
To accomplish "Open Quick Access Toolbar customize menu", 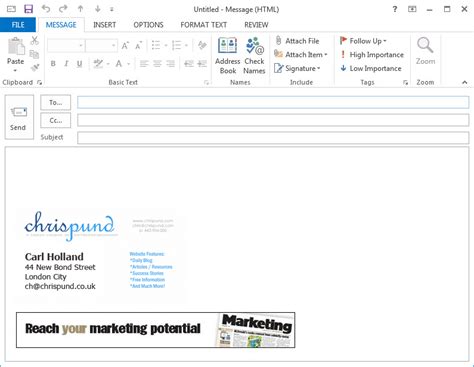I will (x=112, y=9).
